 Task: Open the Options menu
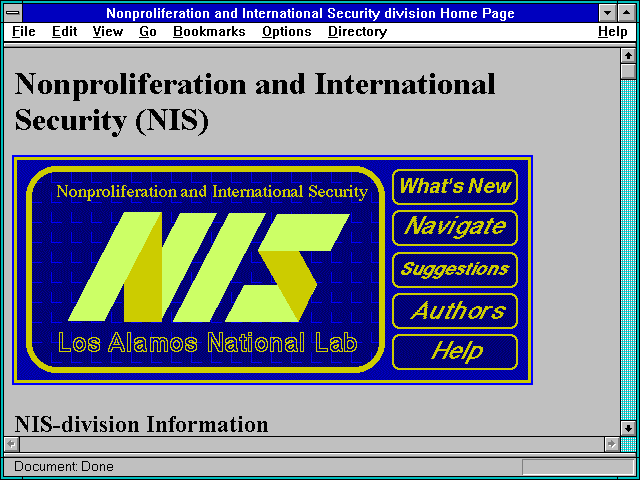[287, 32]
